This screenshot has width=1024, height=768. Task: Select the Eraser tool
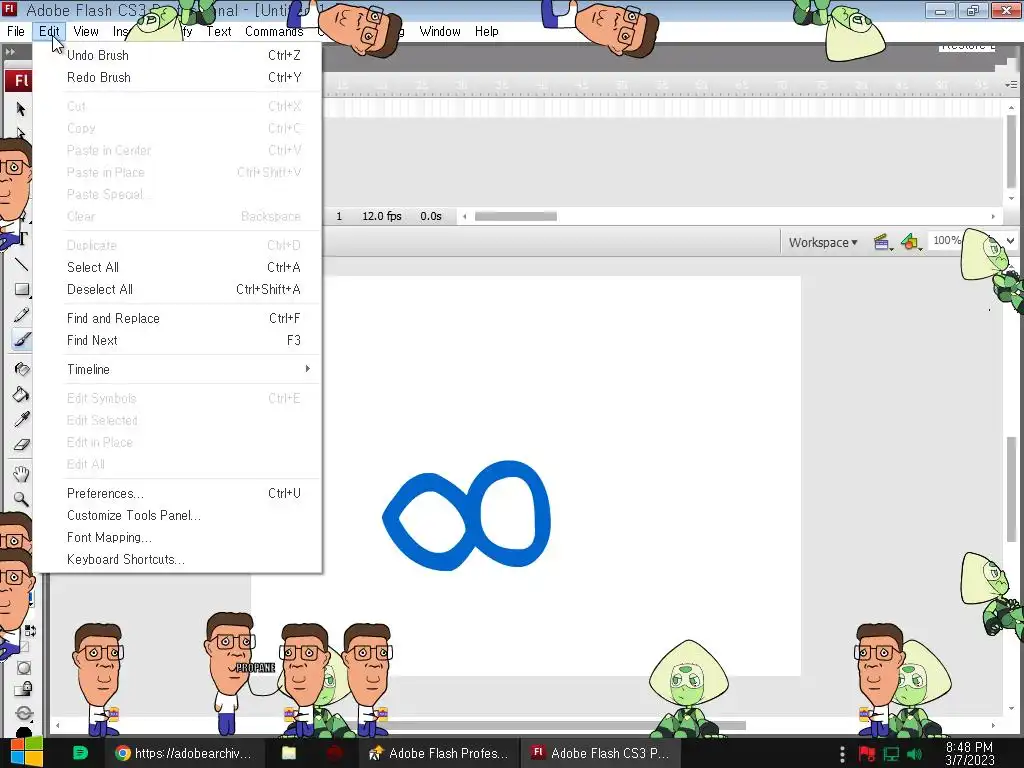click(22, 445)
